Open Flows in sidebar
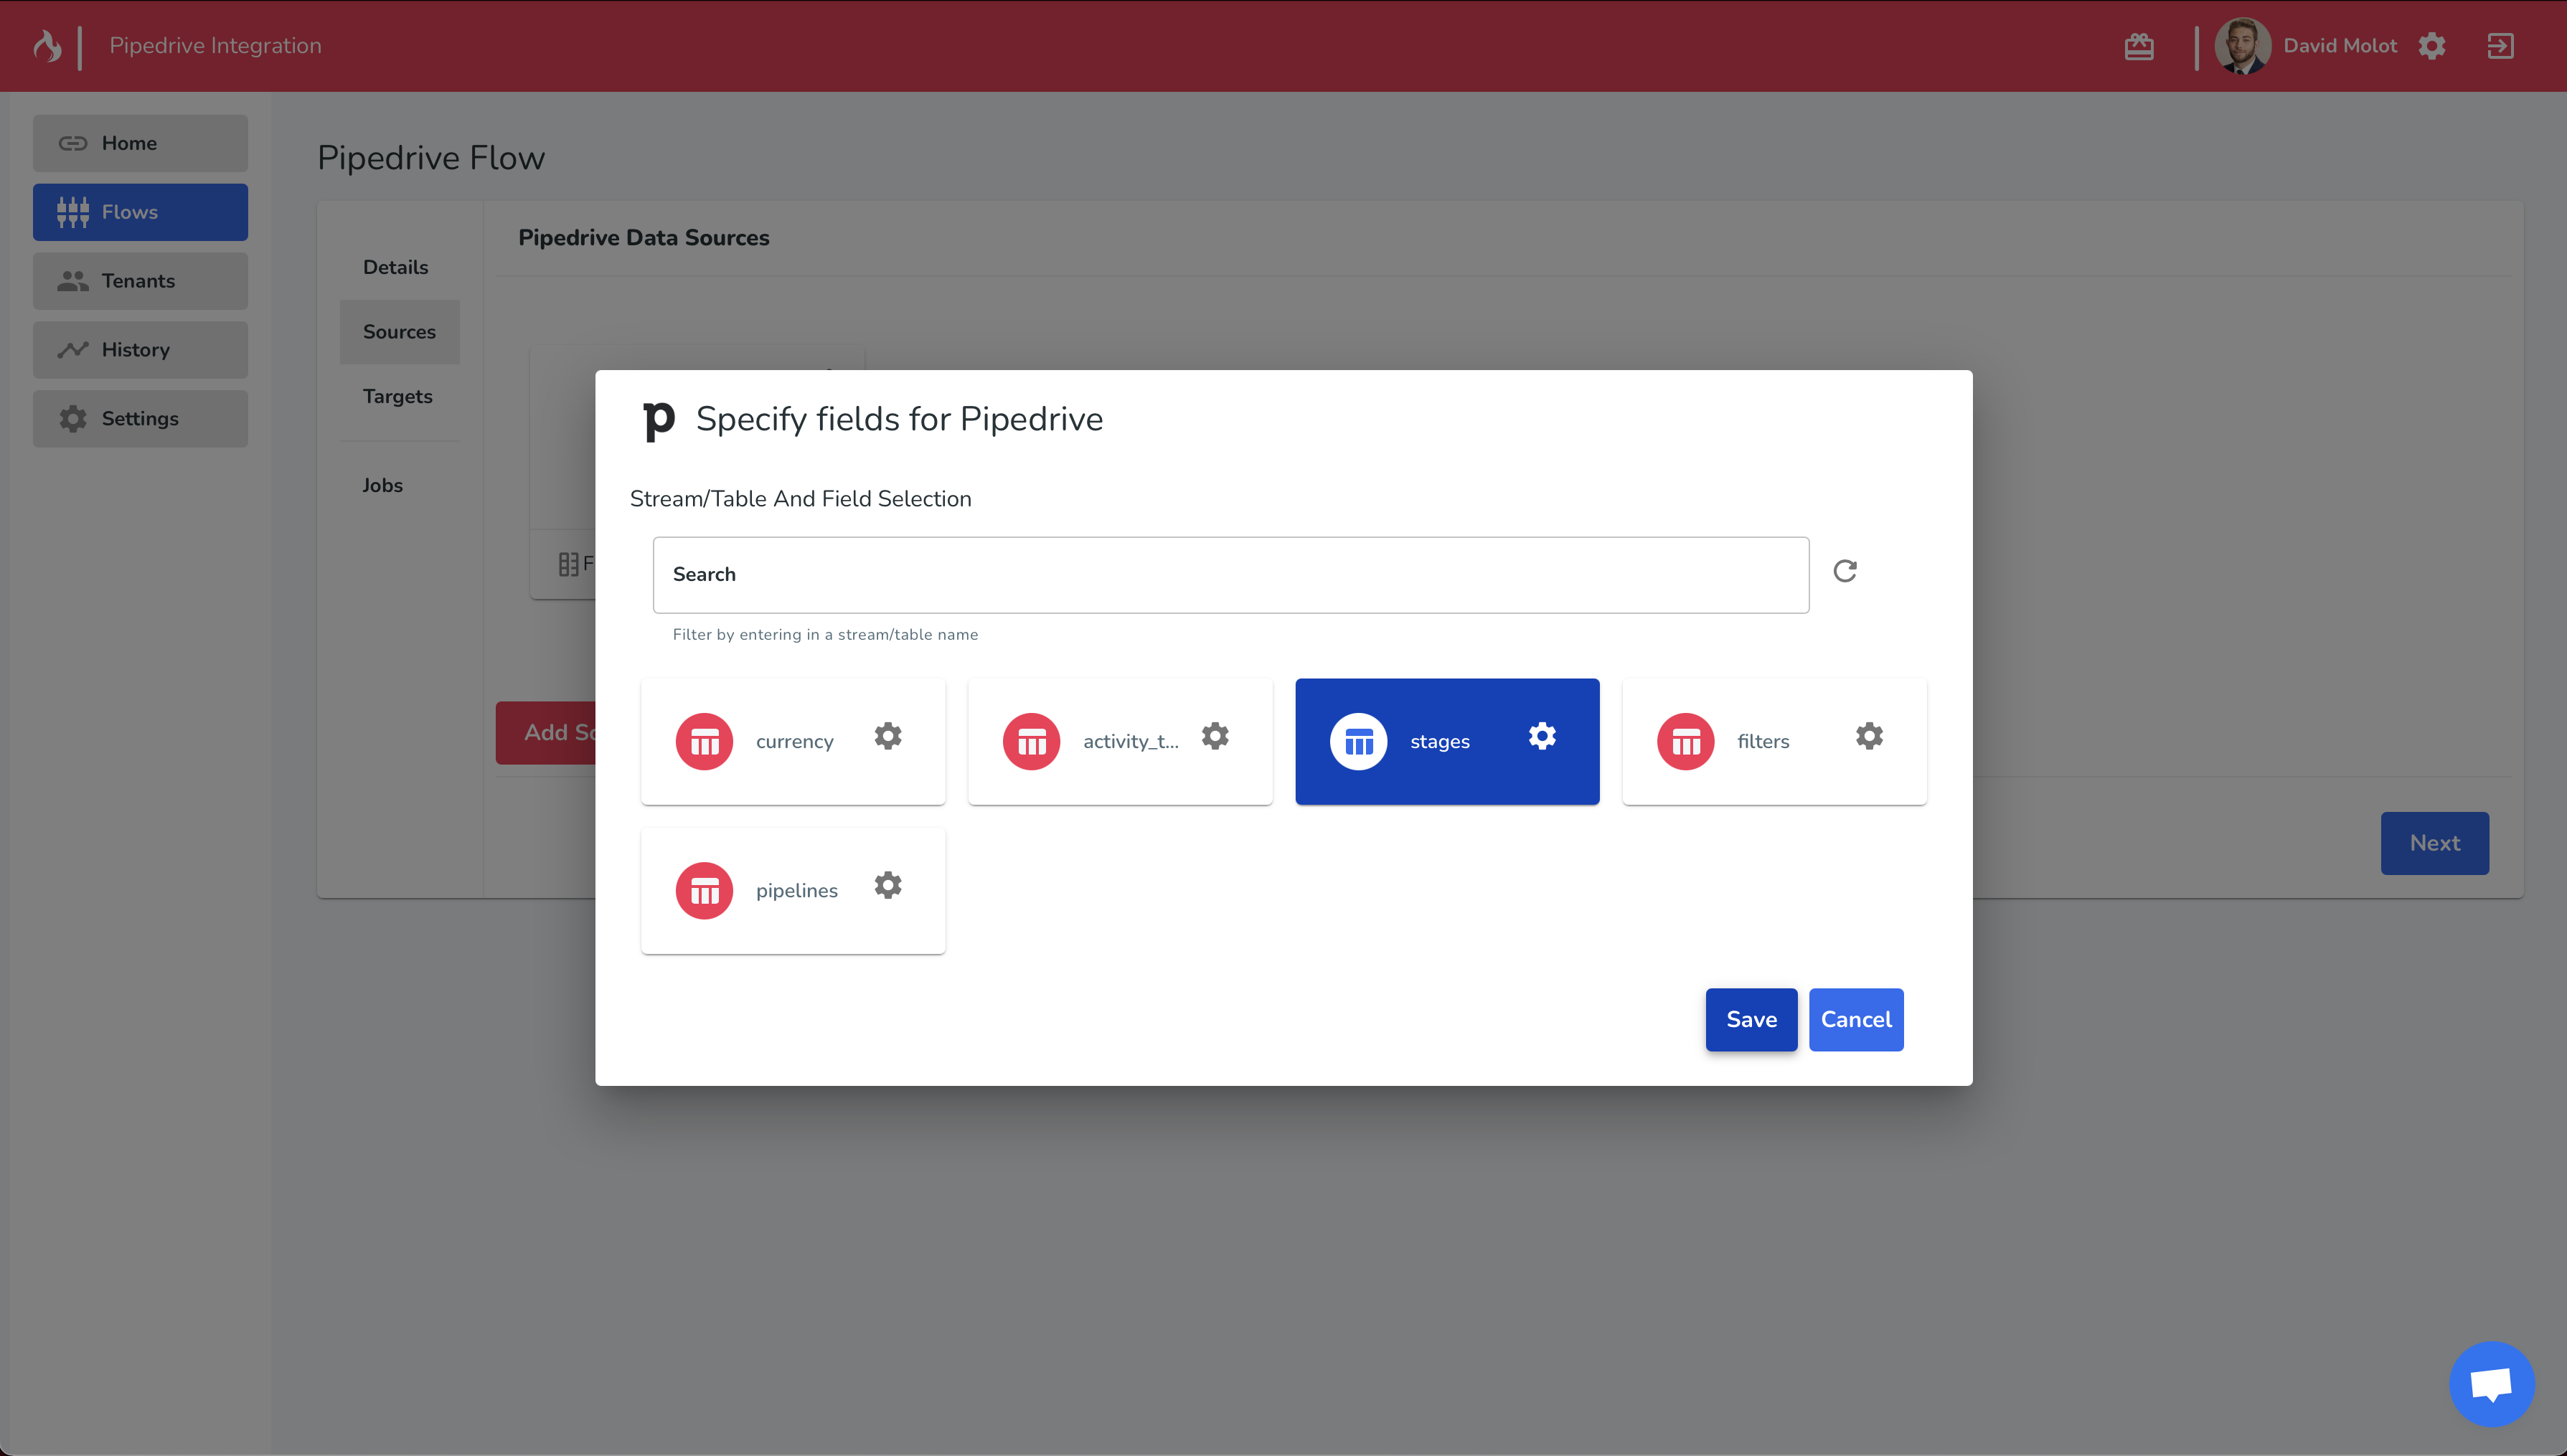2567x1456 pixels. (140, 212)
